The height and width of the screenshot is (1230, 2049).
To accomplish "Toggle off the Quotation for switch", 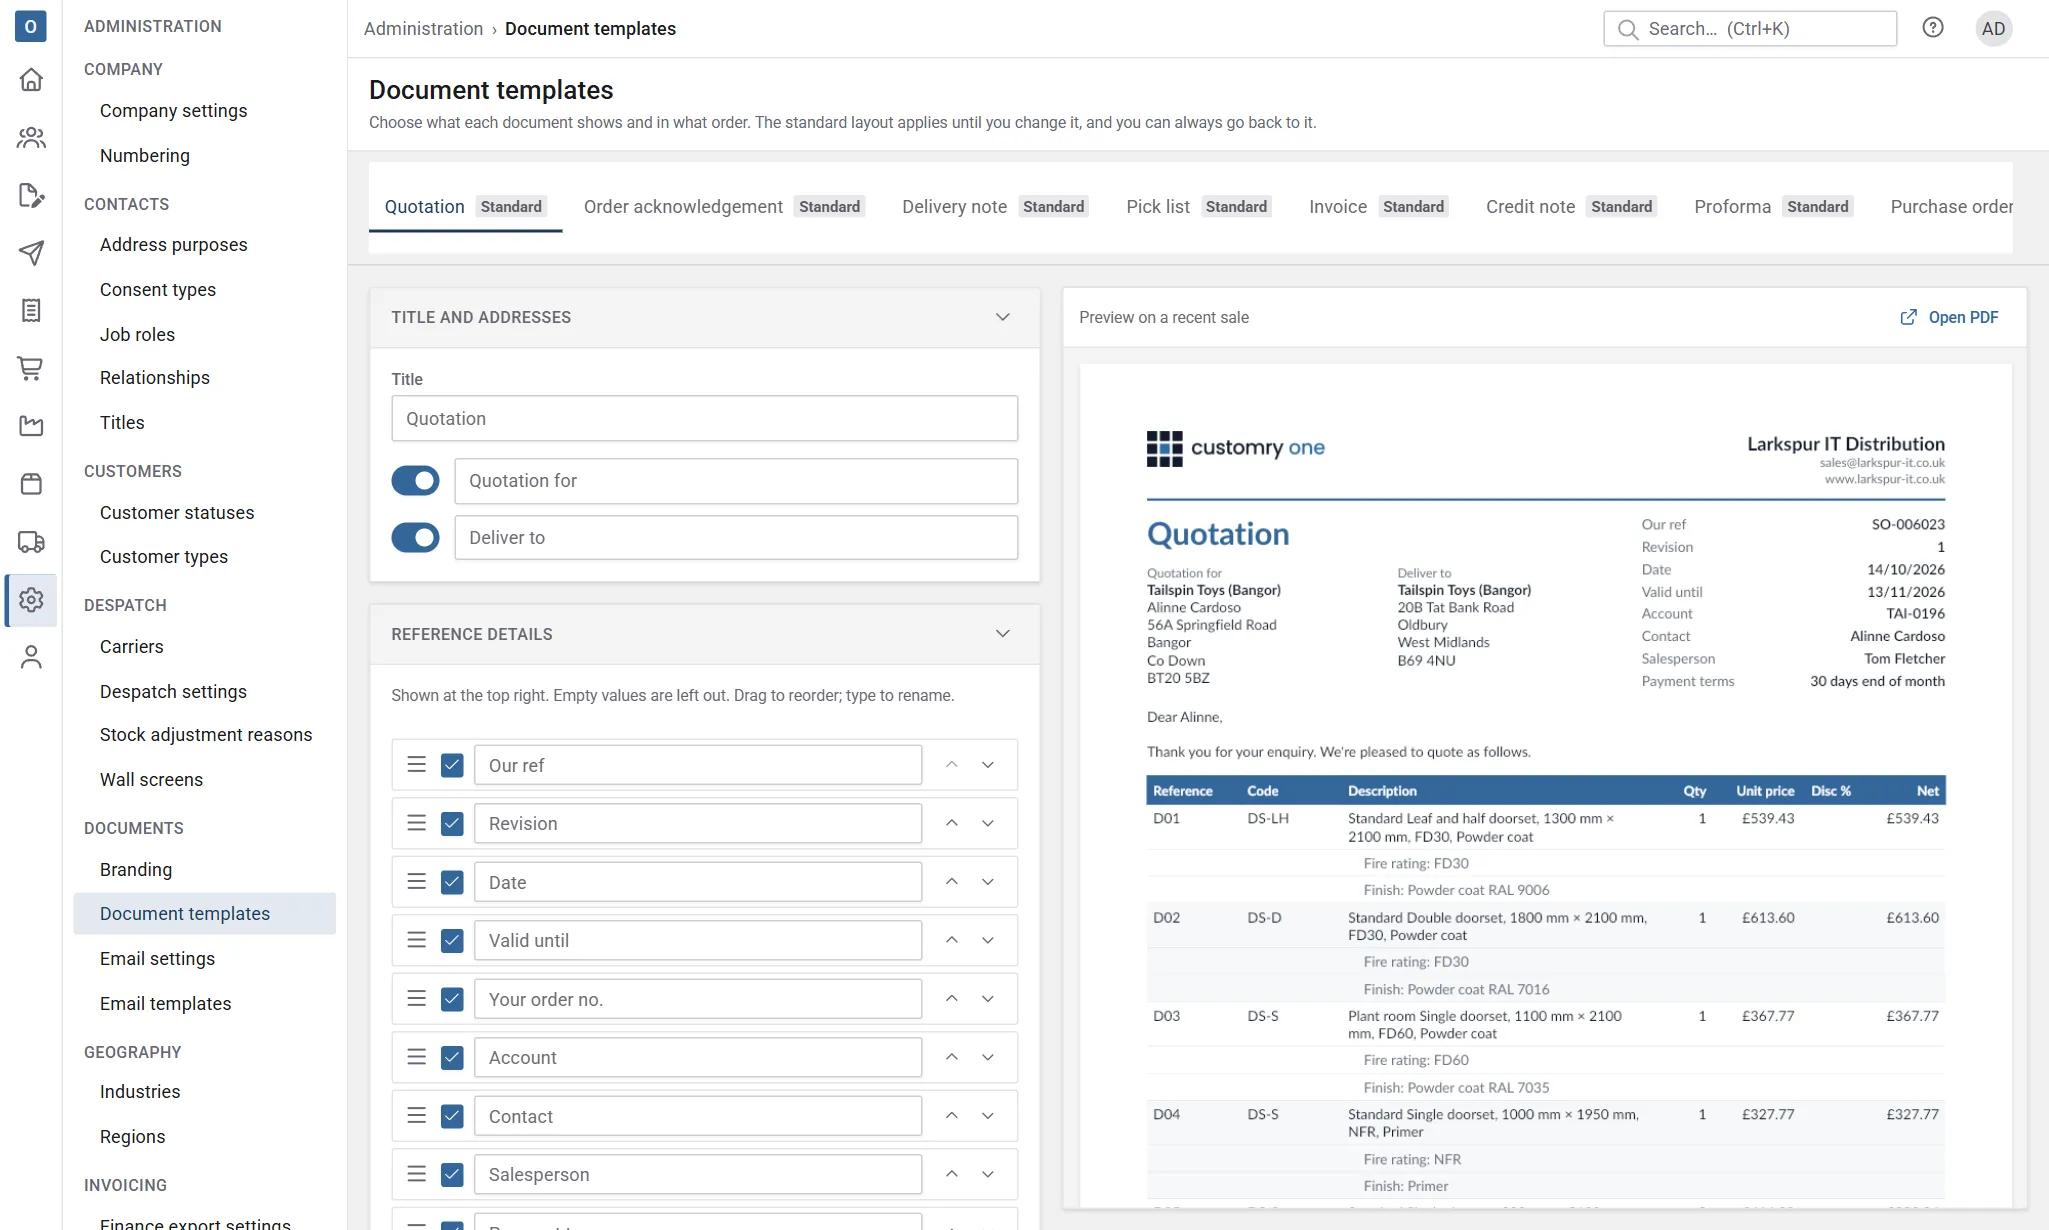I will pos(415,481).
